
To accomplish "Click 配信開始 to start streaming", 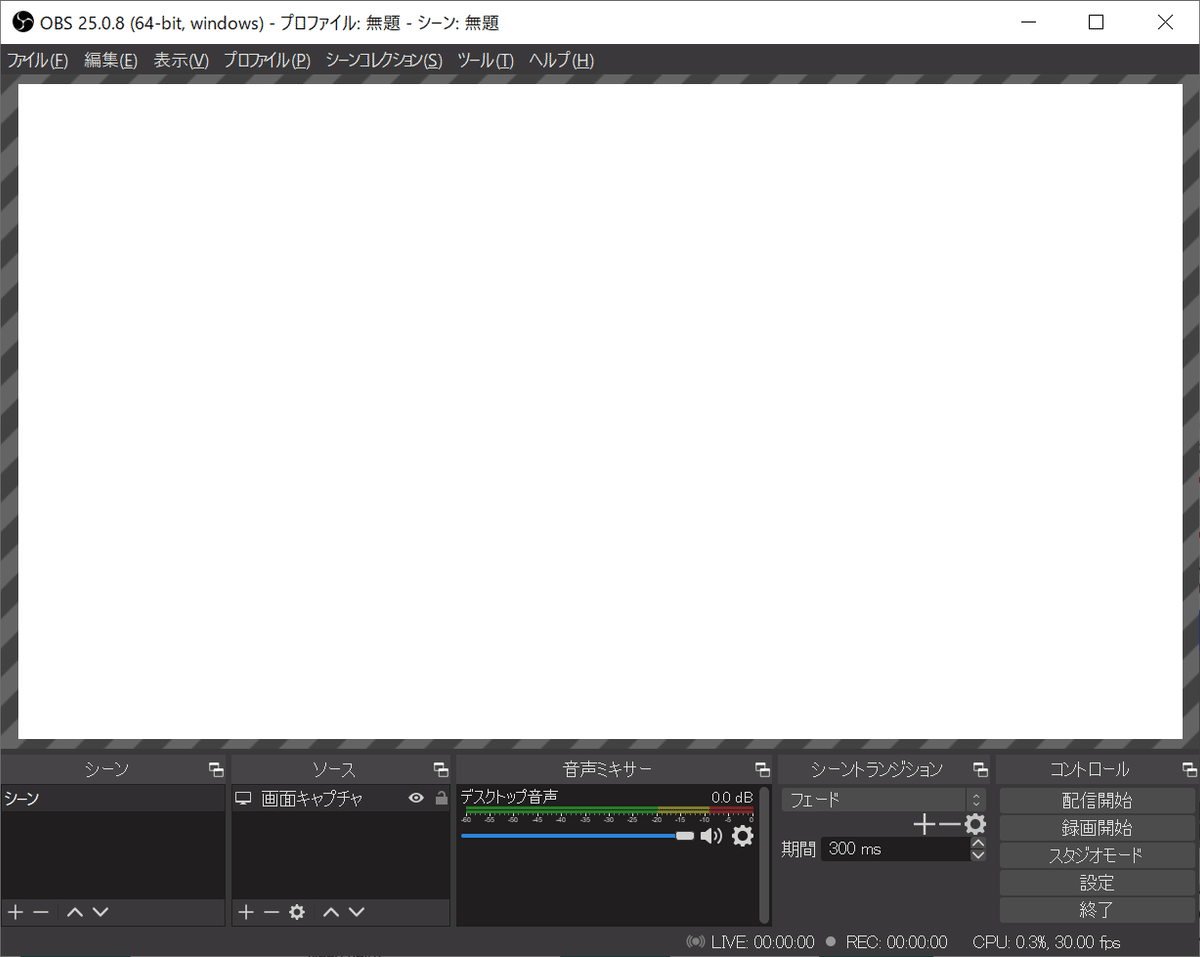I will [x=1097, y=801].
